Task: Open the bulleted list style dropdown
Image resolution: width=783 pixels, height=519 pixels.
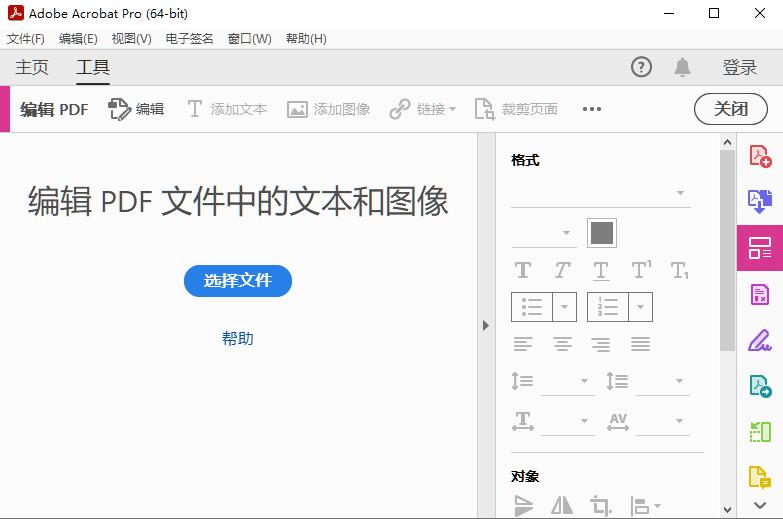Action: click(564, 307)
